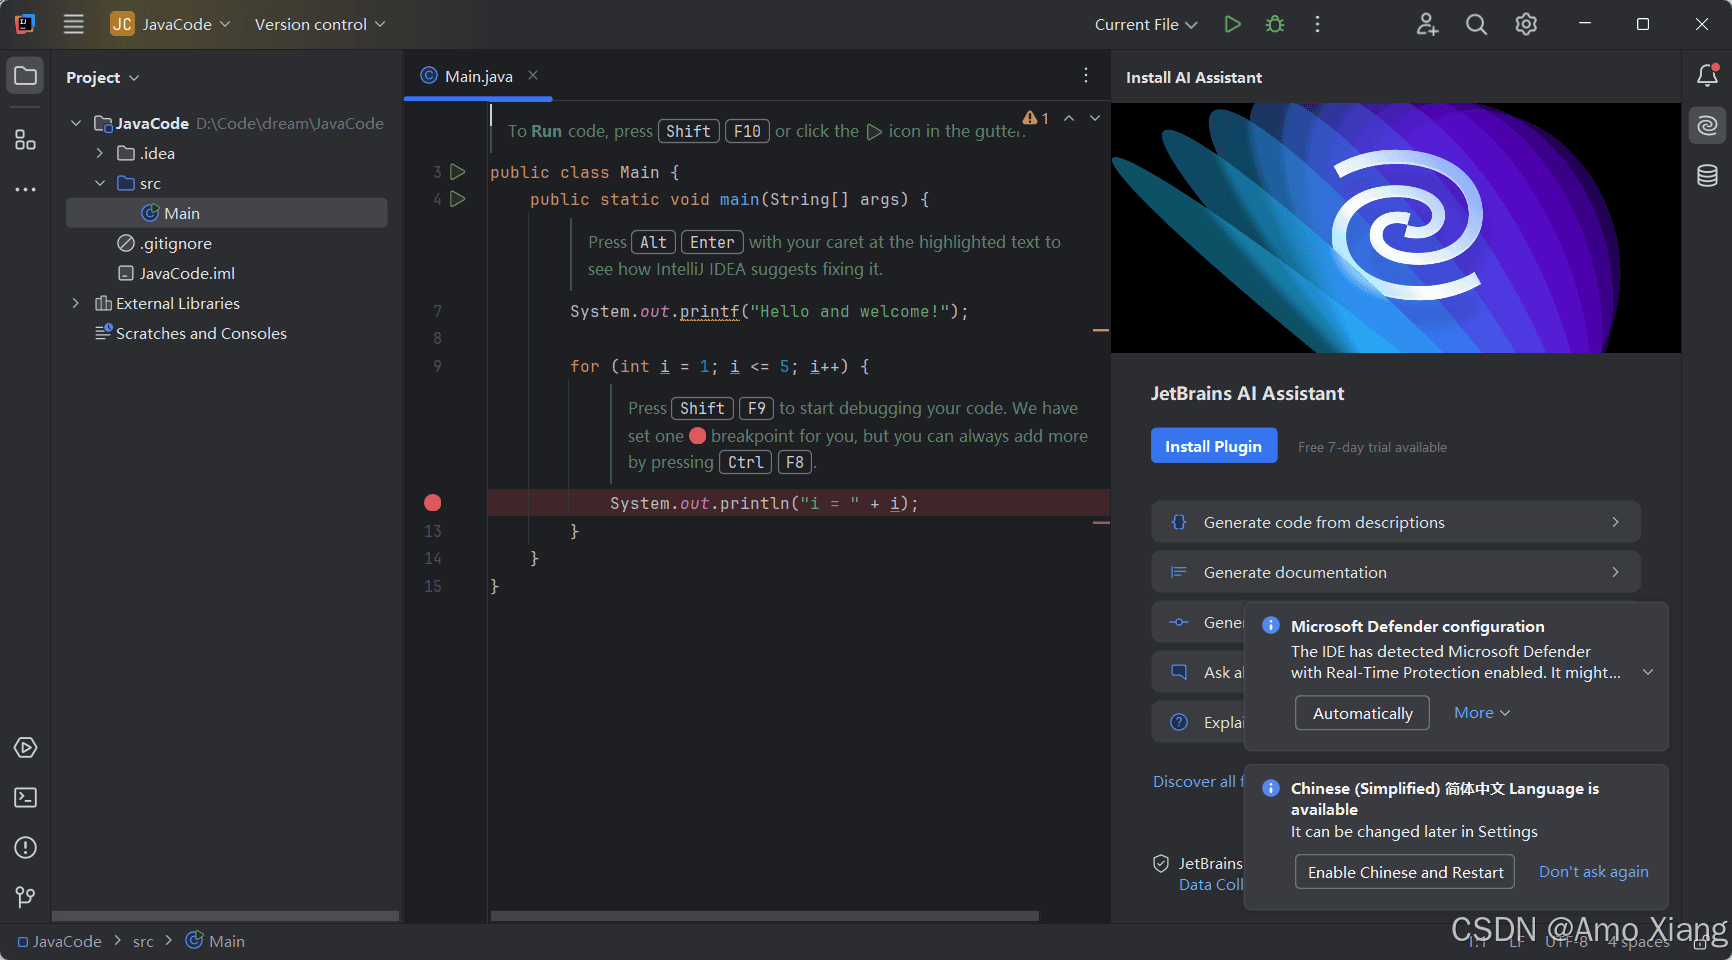Image resolution: width=1732 pixels, height=960 pixels.
Task: Toggle the Project tool window folder icon
Action: pyautogui.click(x=25, y=76)
